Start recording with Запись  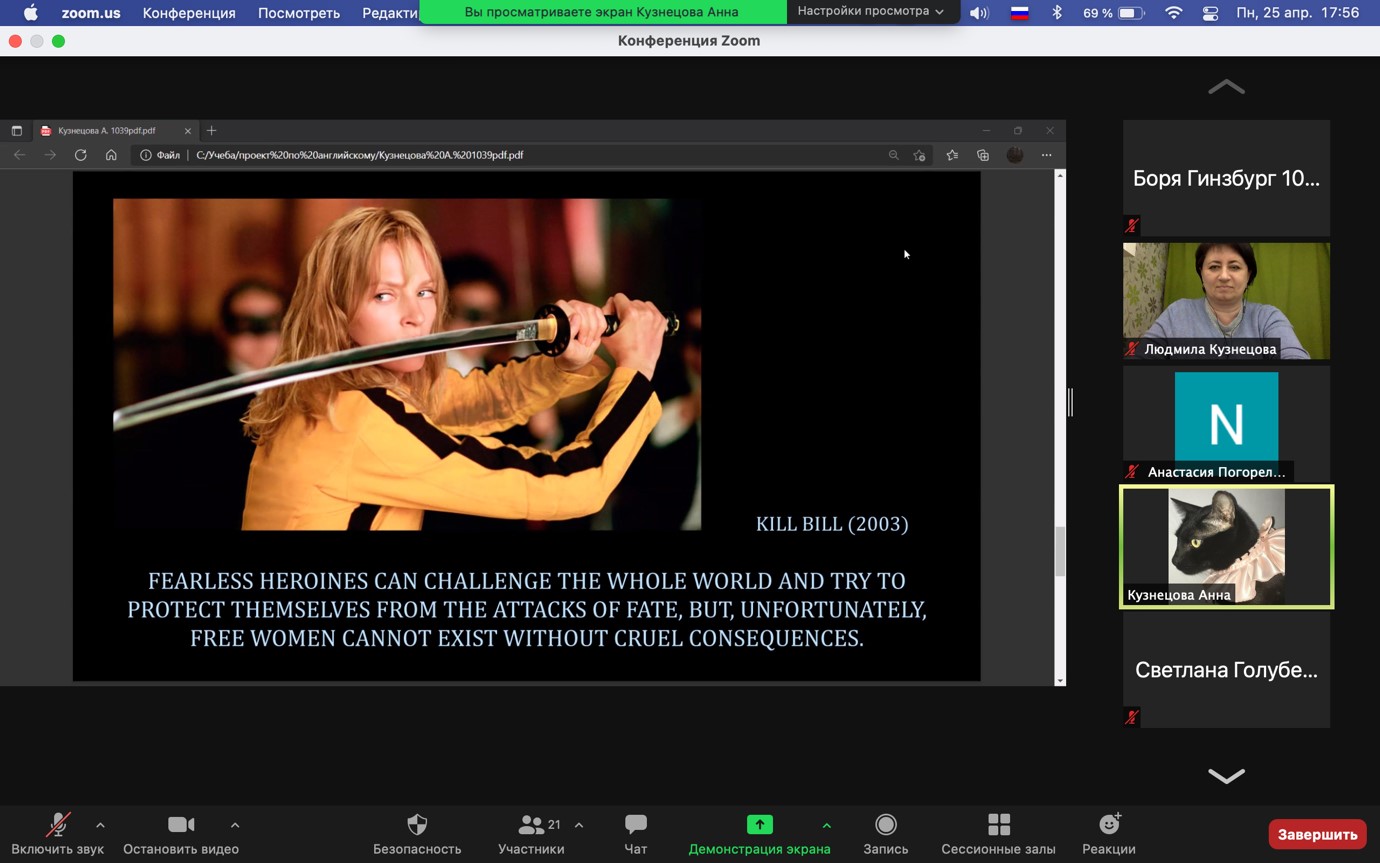885,834
